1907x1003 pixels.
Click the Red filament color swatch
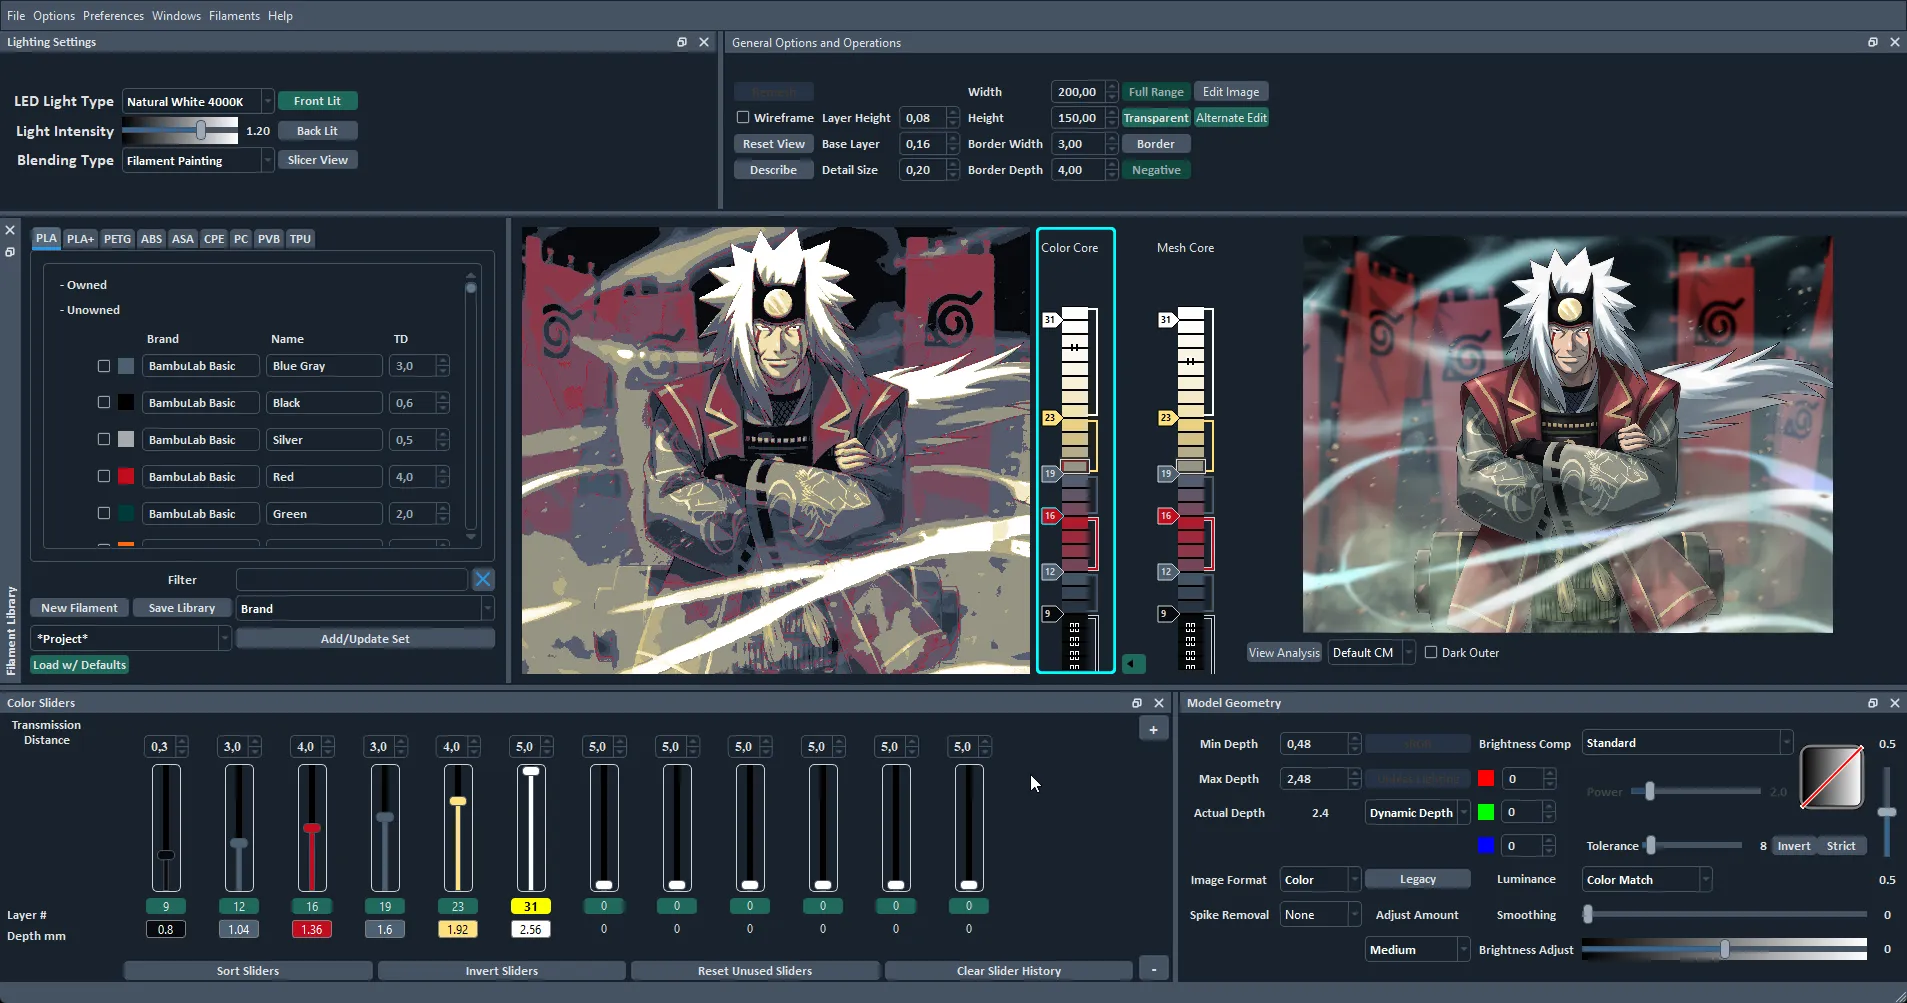[x=126, y=477]
